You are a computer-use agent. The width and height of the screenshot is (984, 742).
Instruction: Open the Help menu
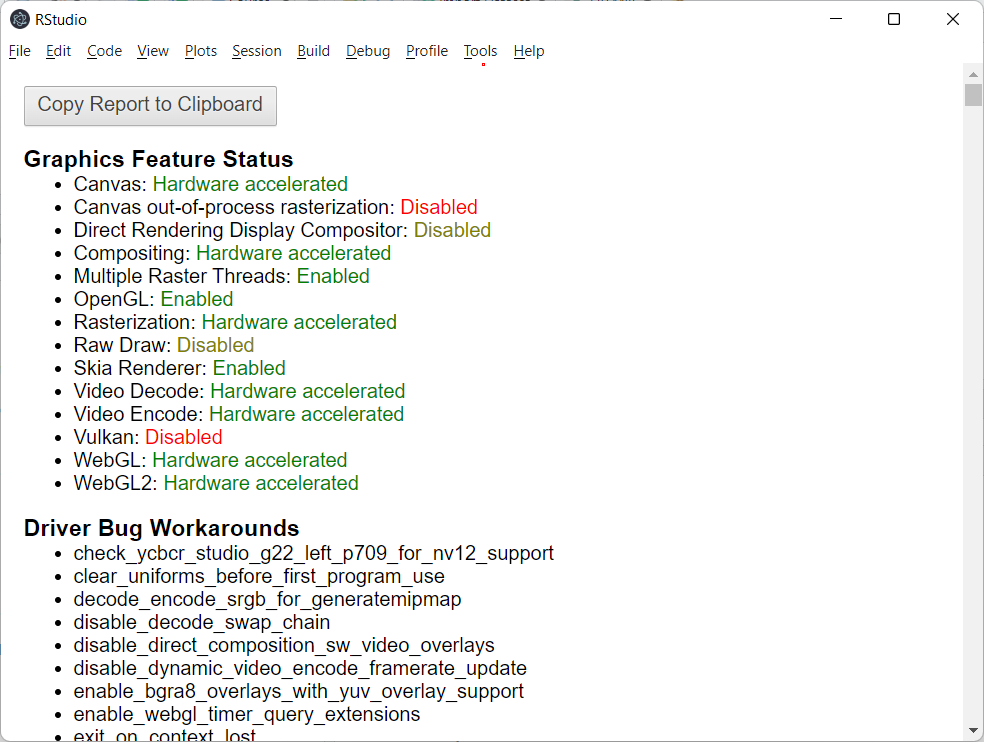click(528, 51)
